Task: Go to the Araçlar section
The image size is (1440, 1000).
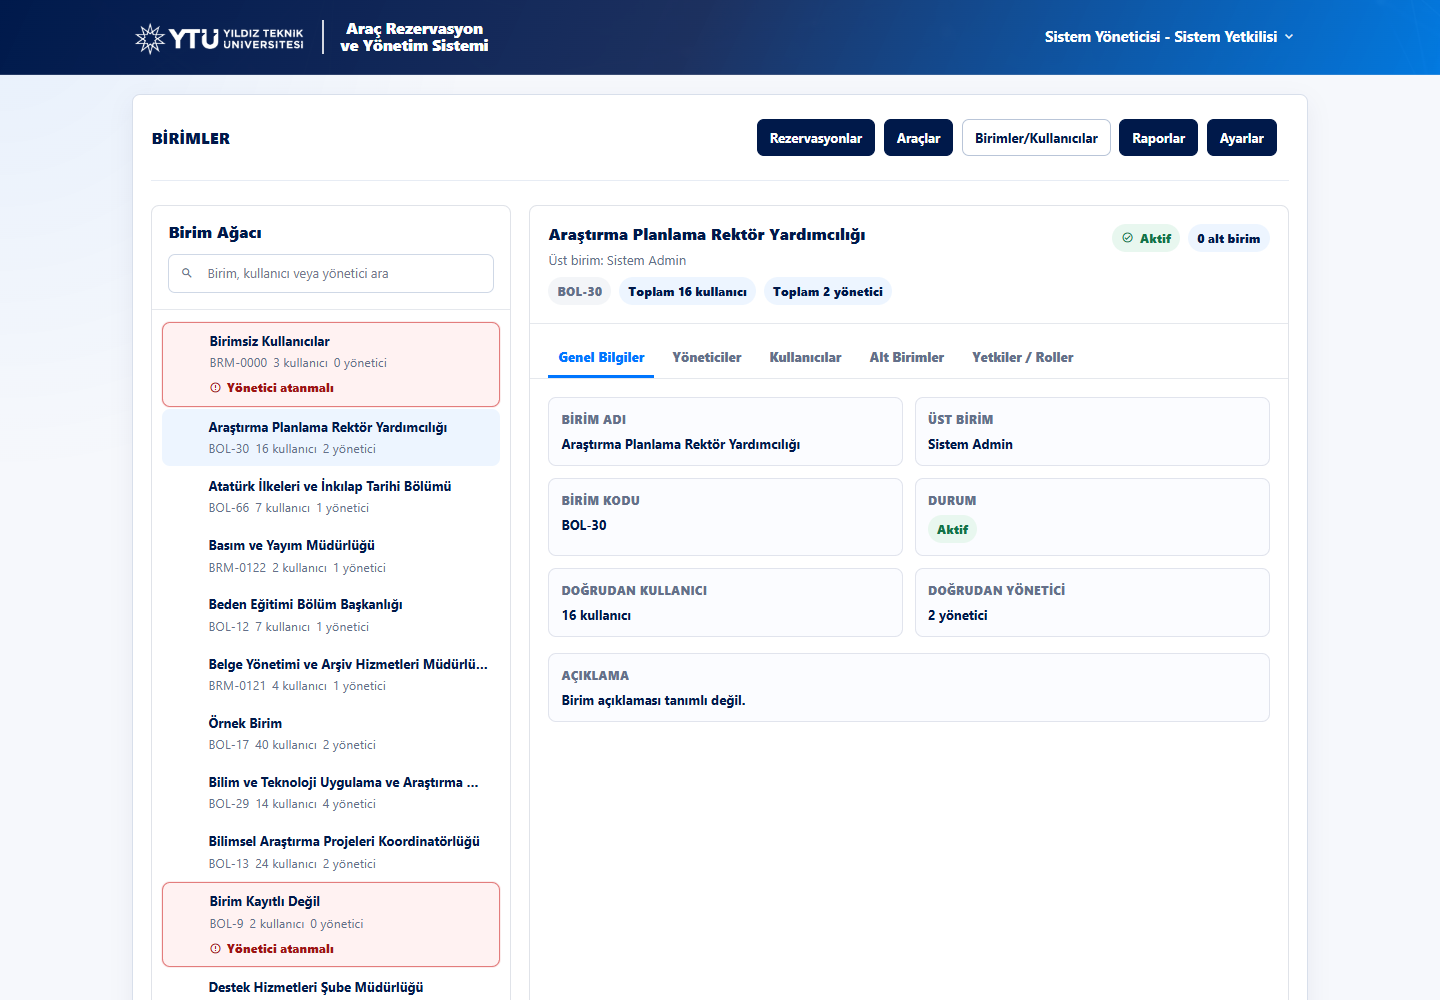Action: point(918,138)
